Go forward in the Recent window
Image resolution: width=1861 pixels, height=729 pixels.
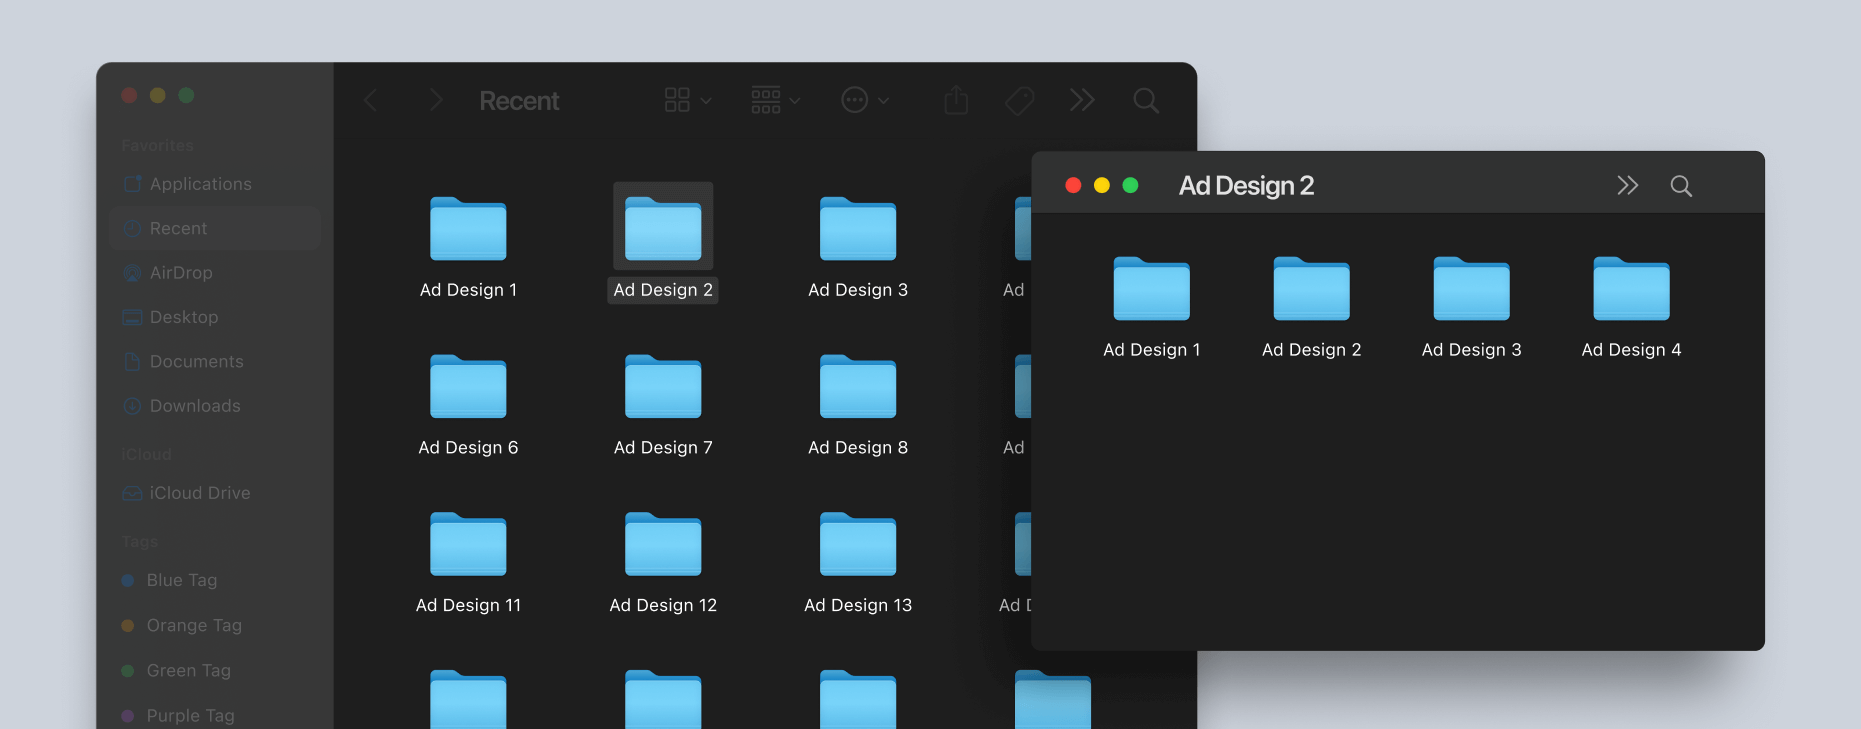click(x=435, y=100)
